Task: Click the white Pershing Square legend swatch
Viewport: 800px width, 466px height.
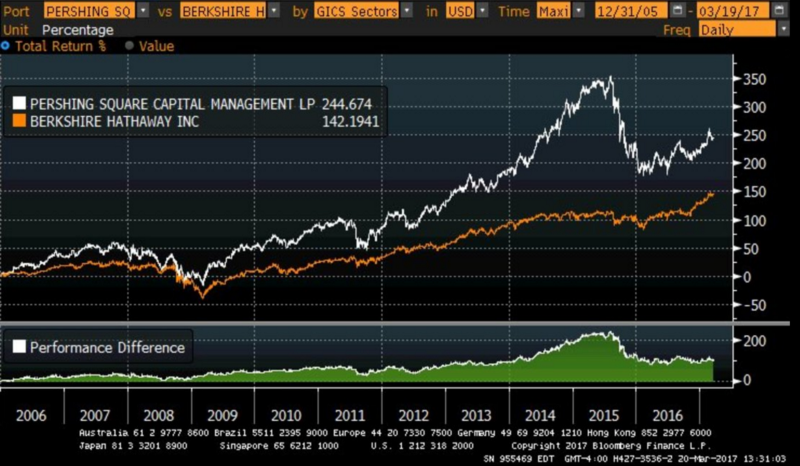Action: point(19,103)
